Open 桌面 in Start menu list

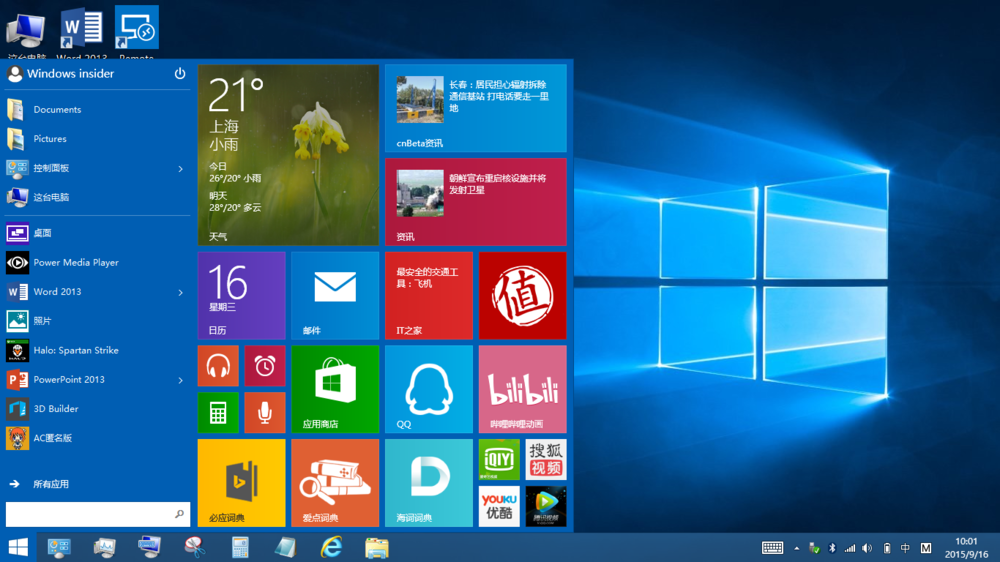[98, 233]
